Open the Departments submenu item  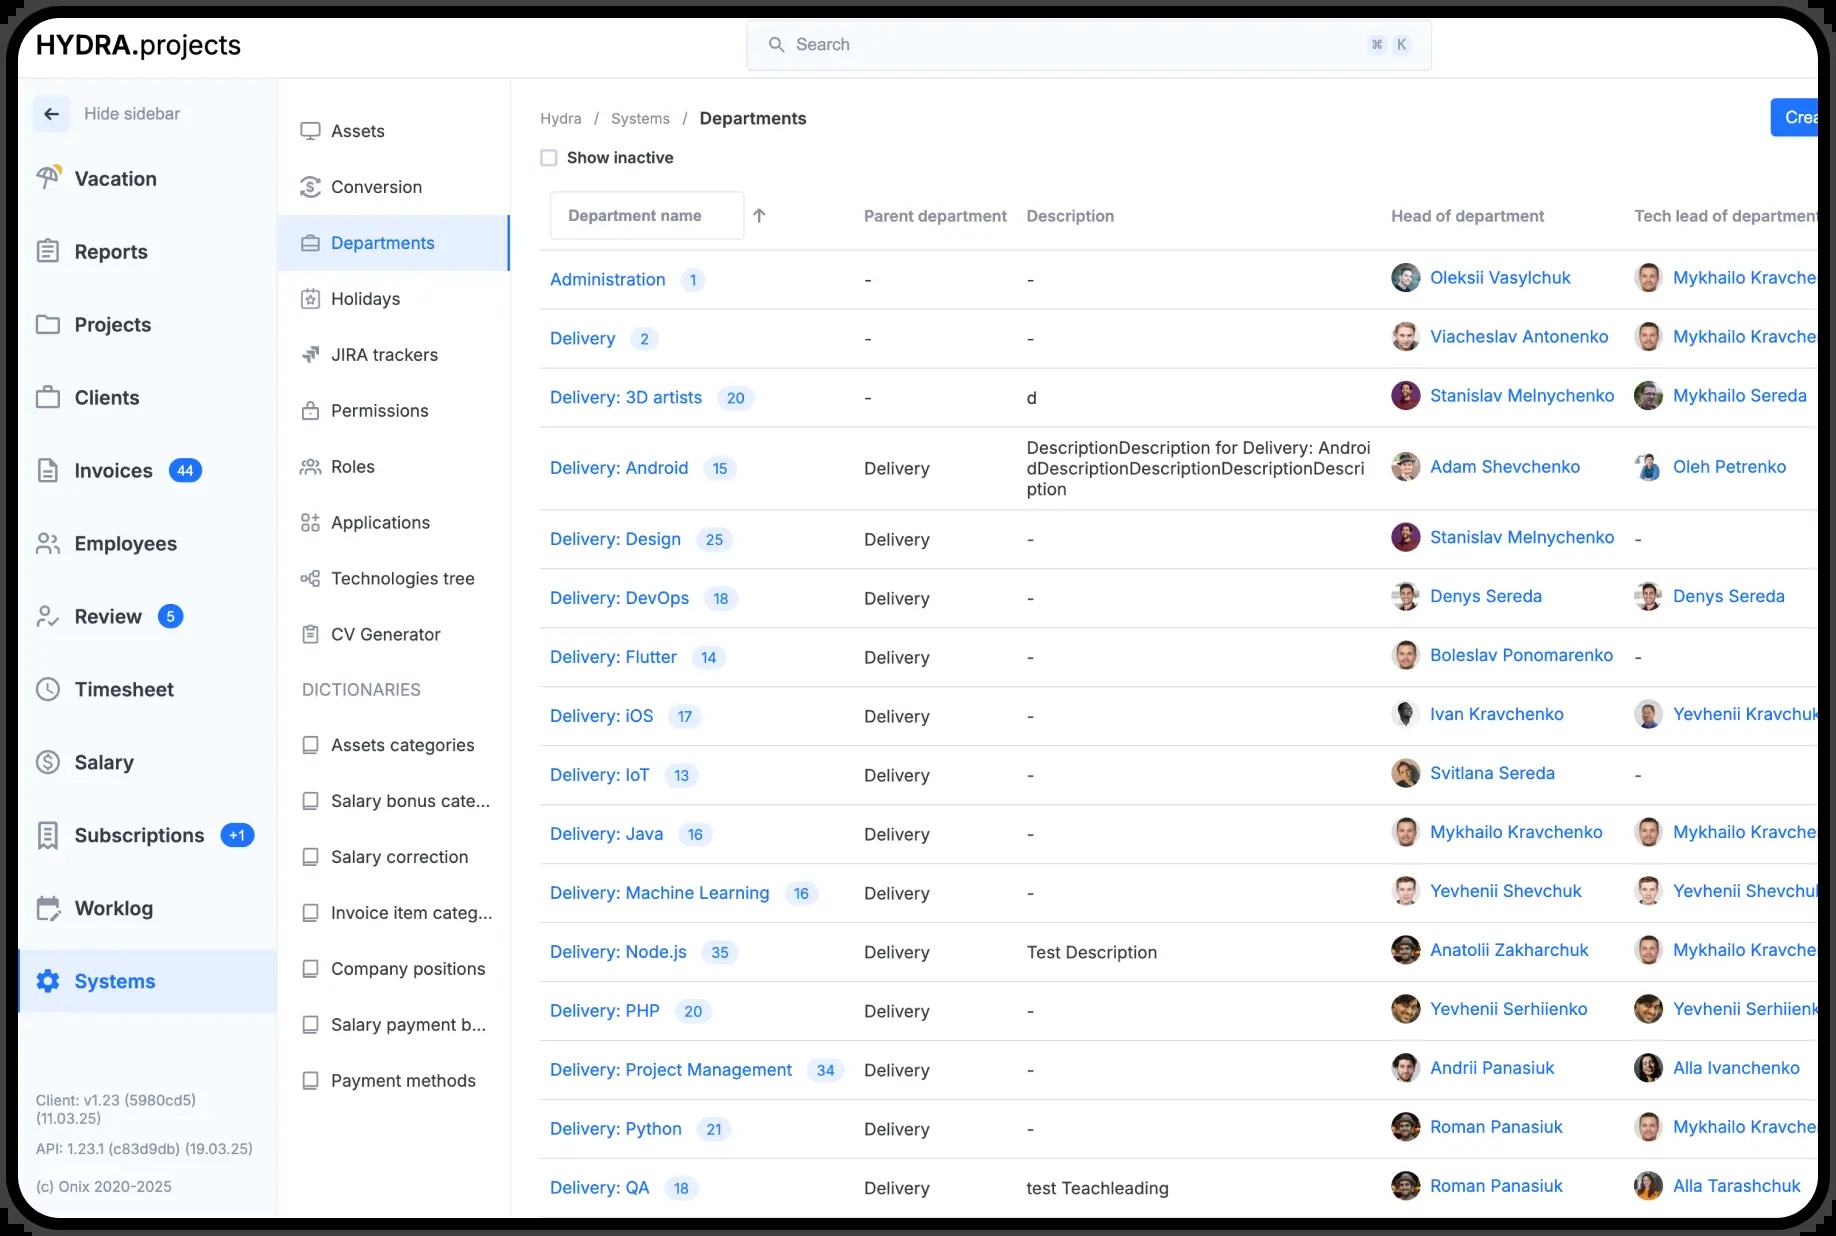click(x=394, y=243)
